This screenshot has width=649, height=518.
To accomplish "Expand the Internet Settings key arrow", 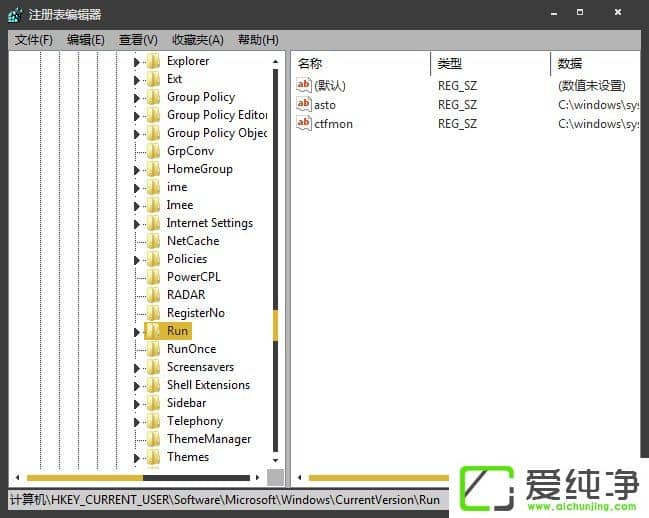I will pyautogui.click(x=137, y=224).
